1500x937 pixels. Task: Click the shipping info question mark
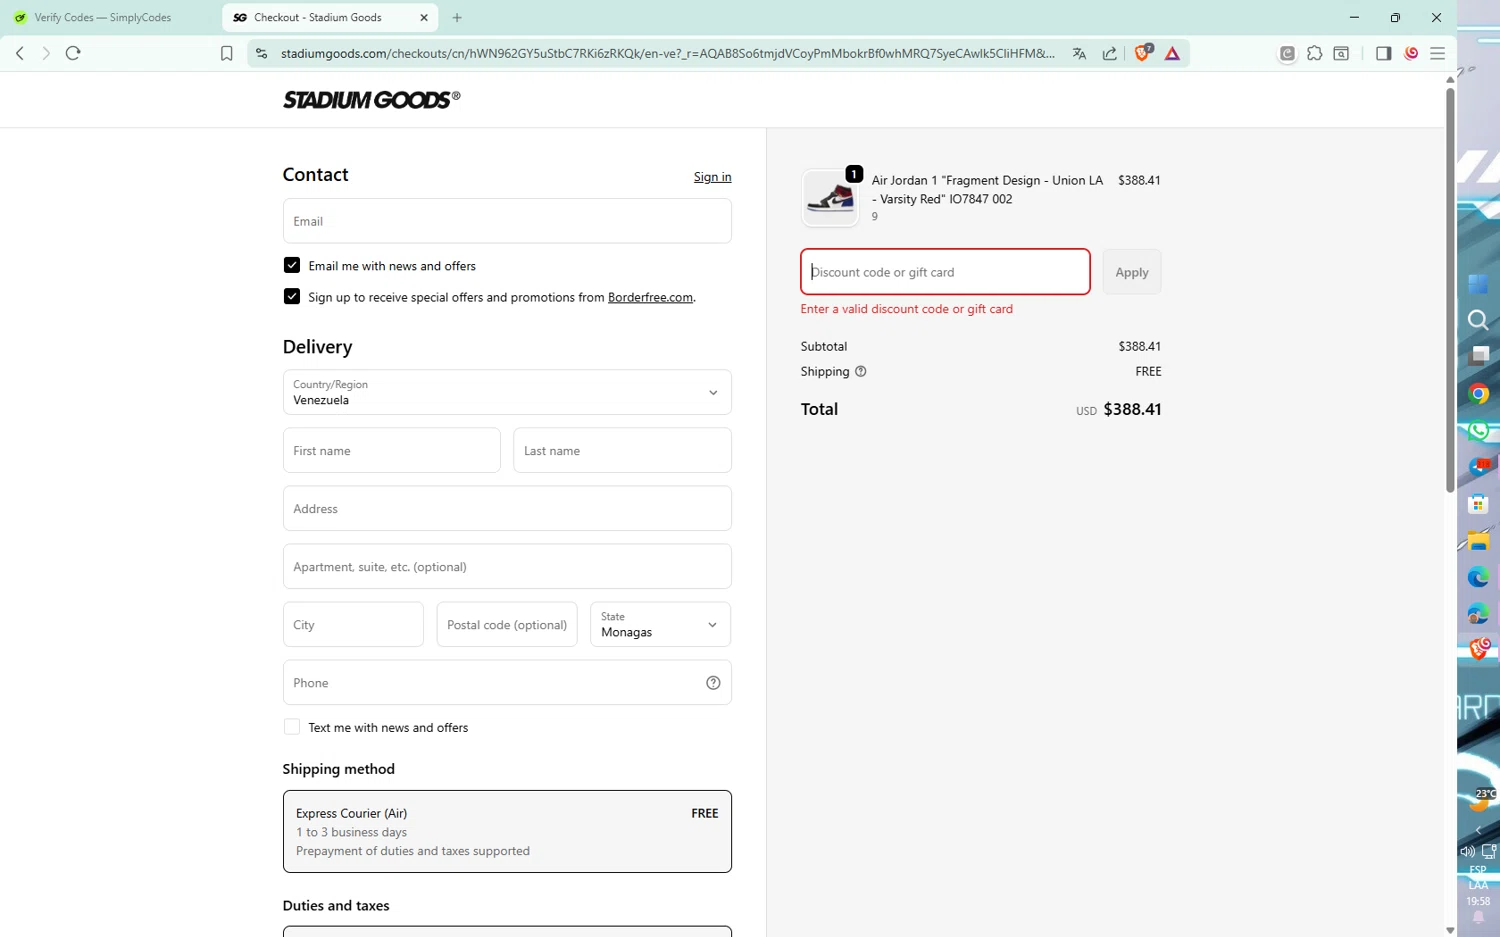(860, 371)
